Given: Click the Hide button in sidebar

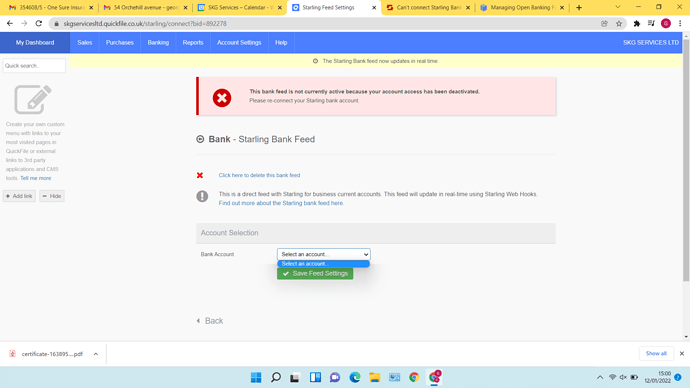Looking at the screenshot, I should 52,196.
